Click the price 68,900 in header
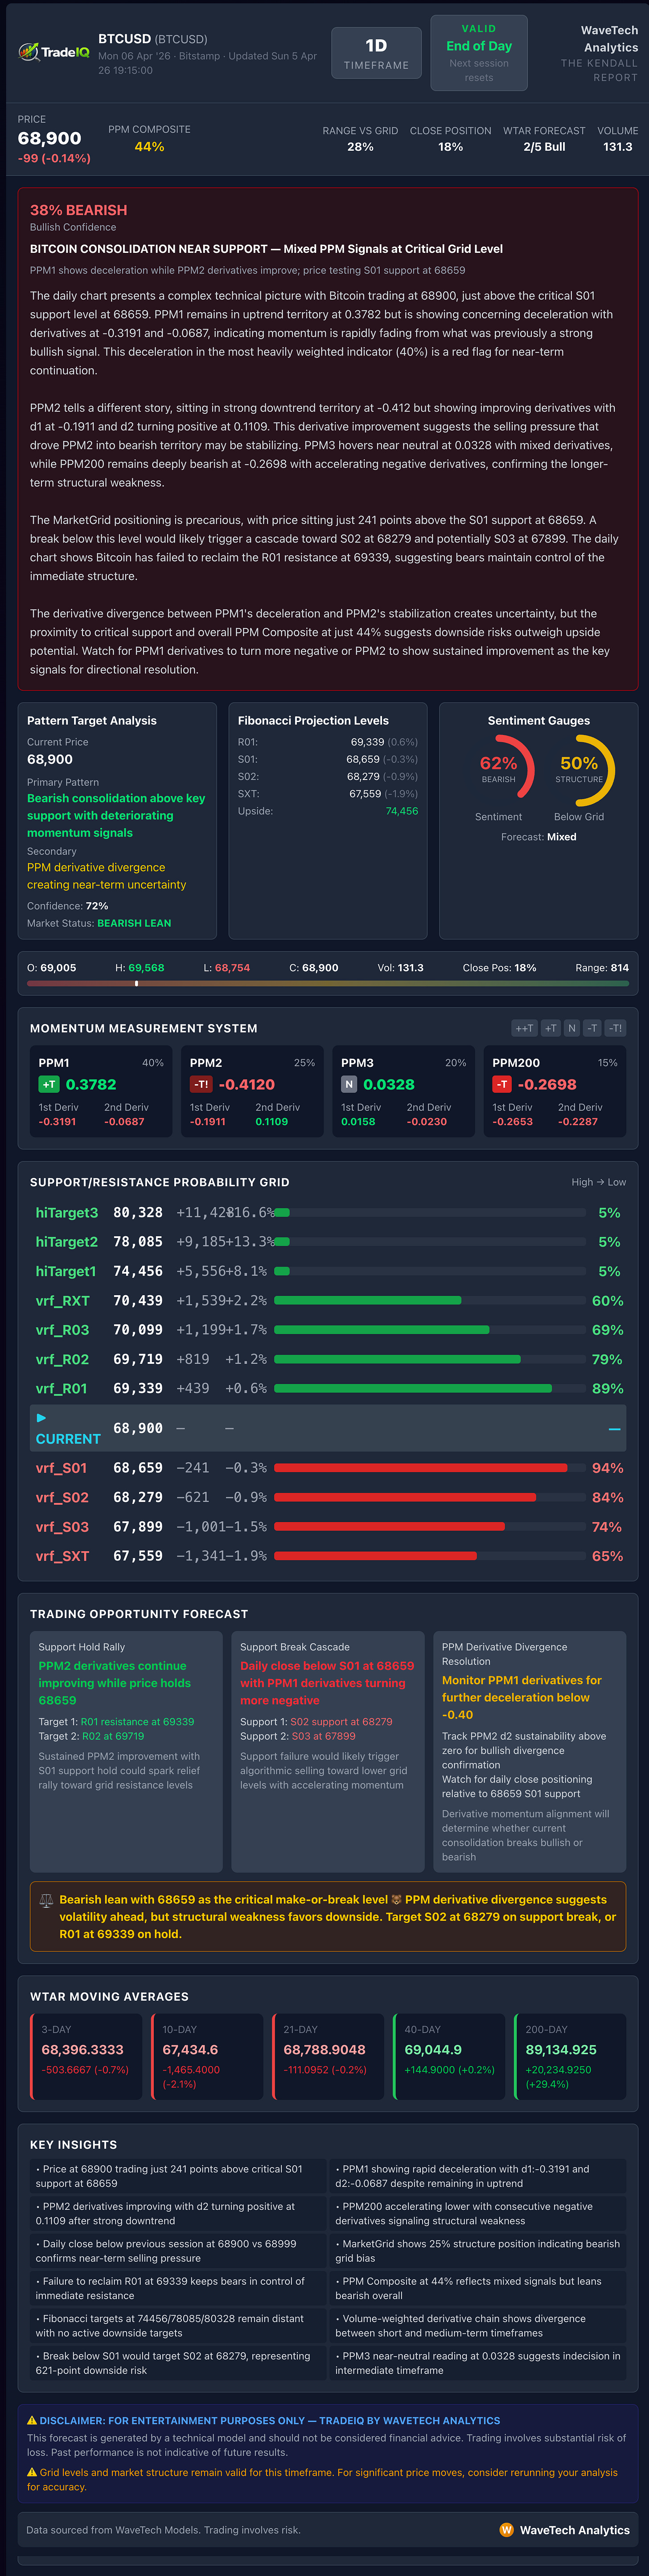 click(x=49, y=139)
